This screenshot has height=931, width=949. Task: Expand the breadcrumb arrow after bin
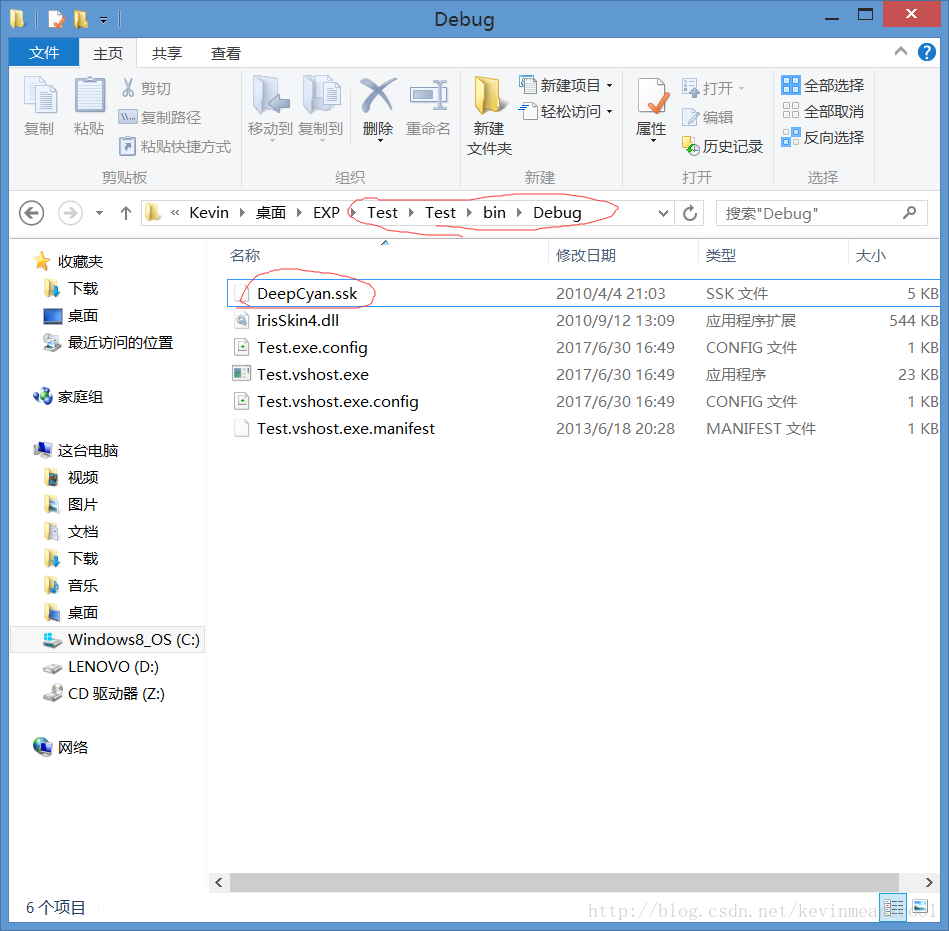click(x=519, y=212)
